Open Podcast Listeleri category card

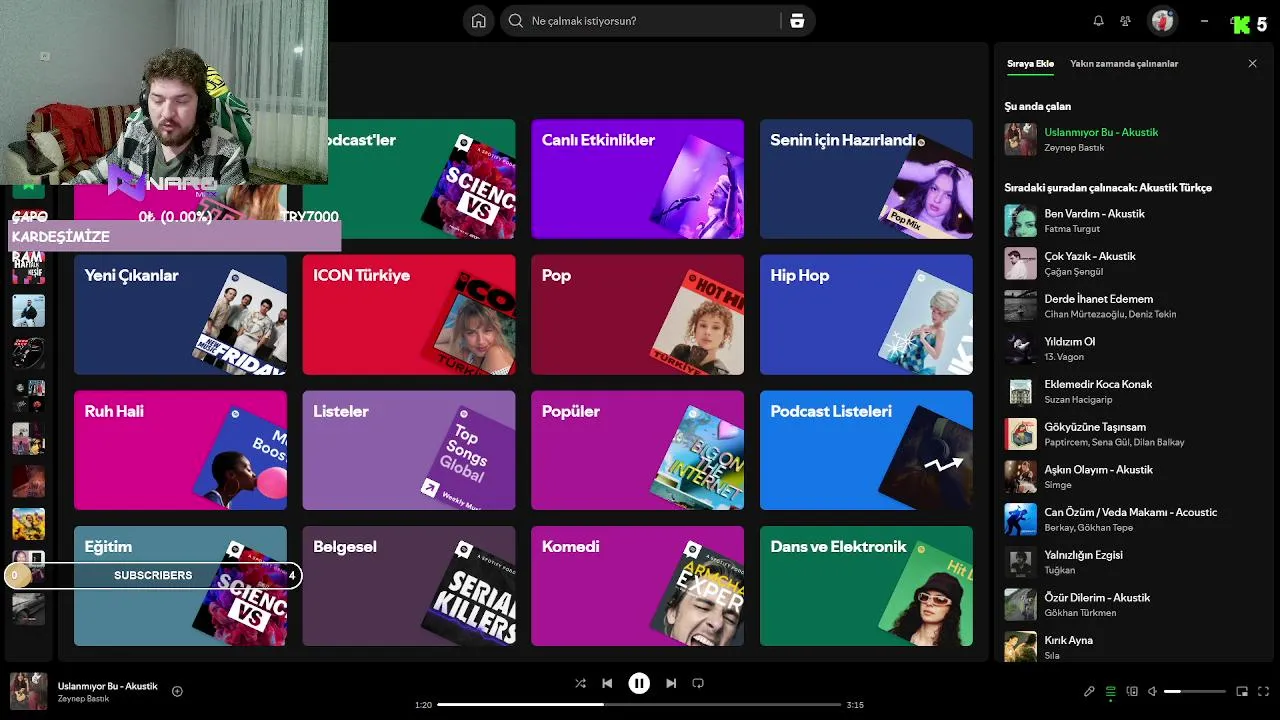click(x=866, y=450)
